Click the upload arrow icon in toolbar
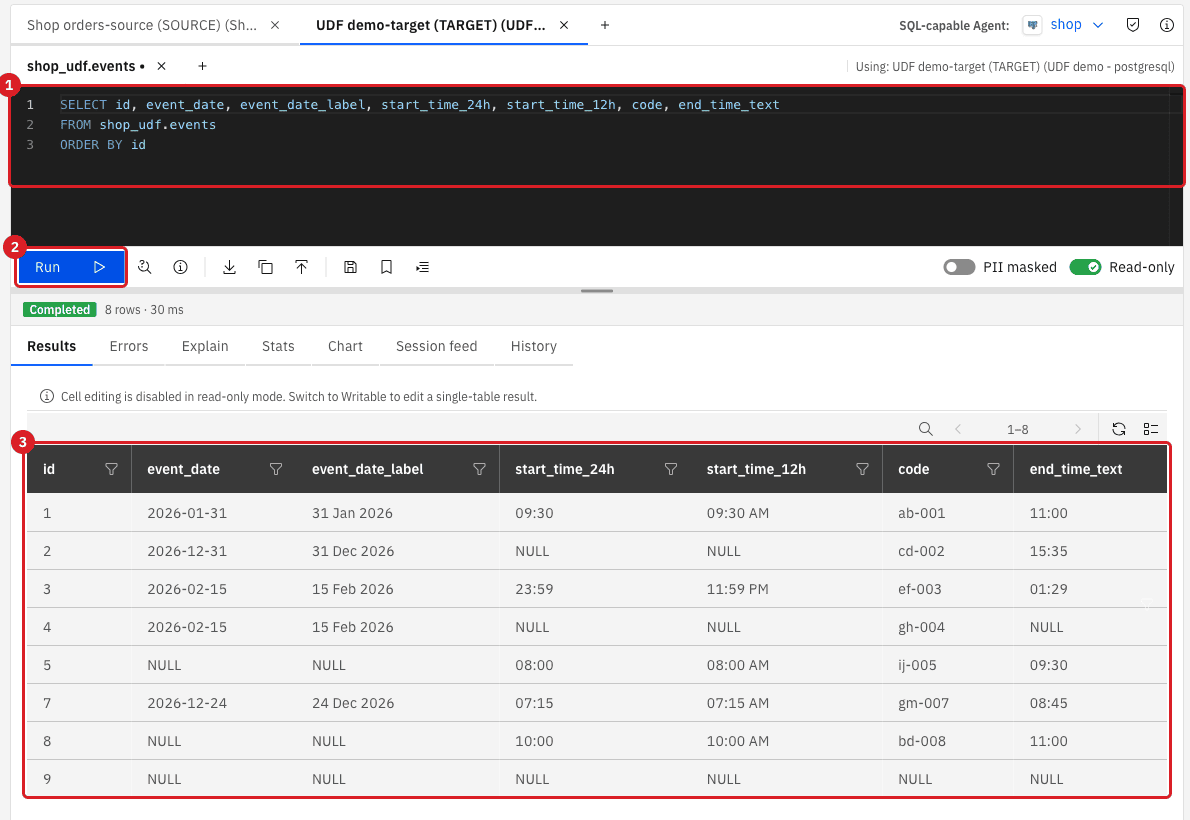Image resolution: width=1190 pixels, height=820 pixels. 301,267
